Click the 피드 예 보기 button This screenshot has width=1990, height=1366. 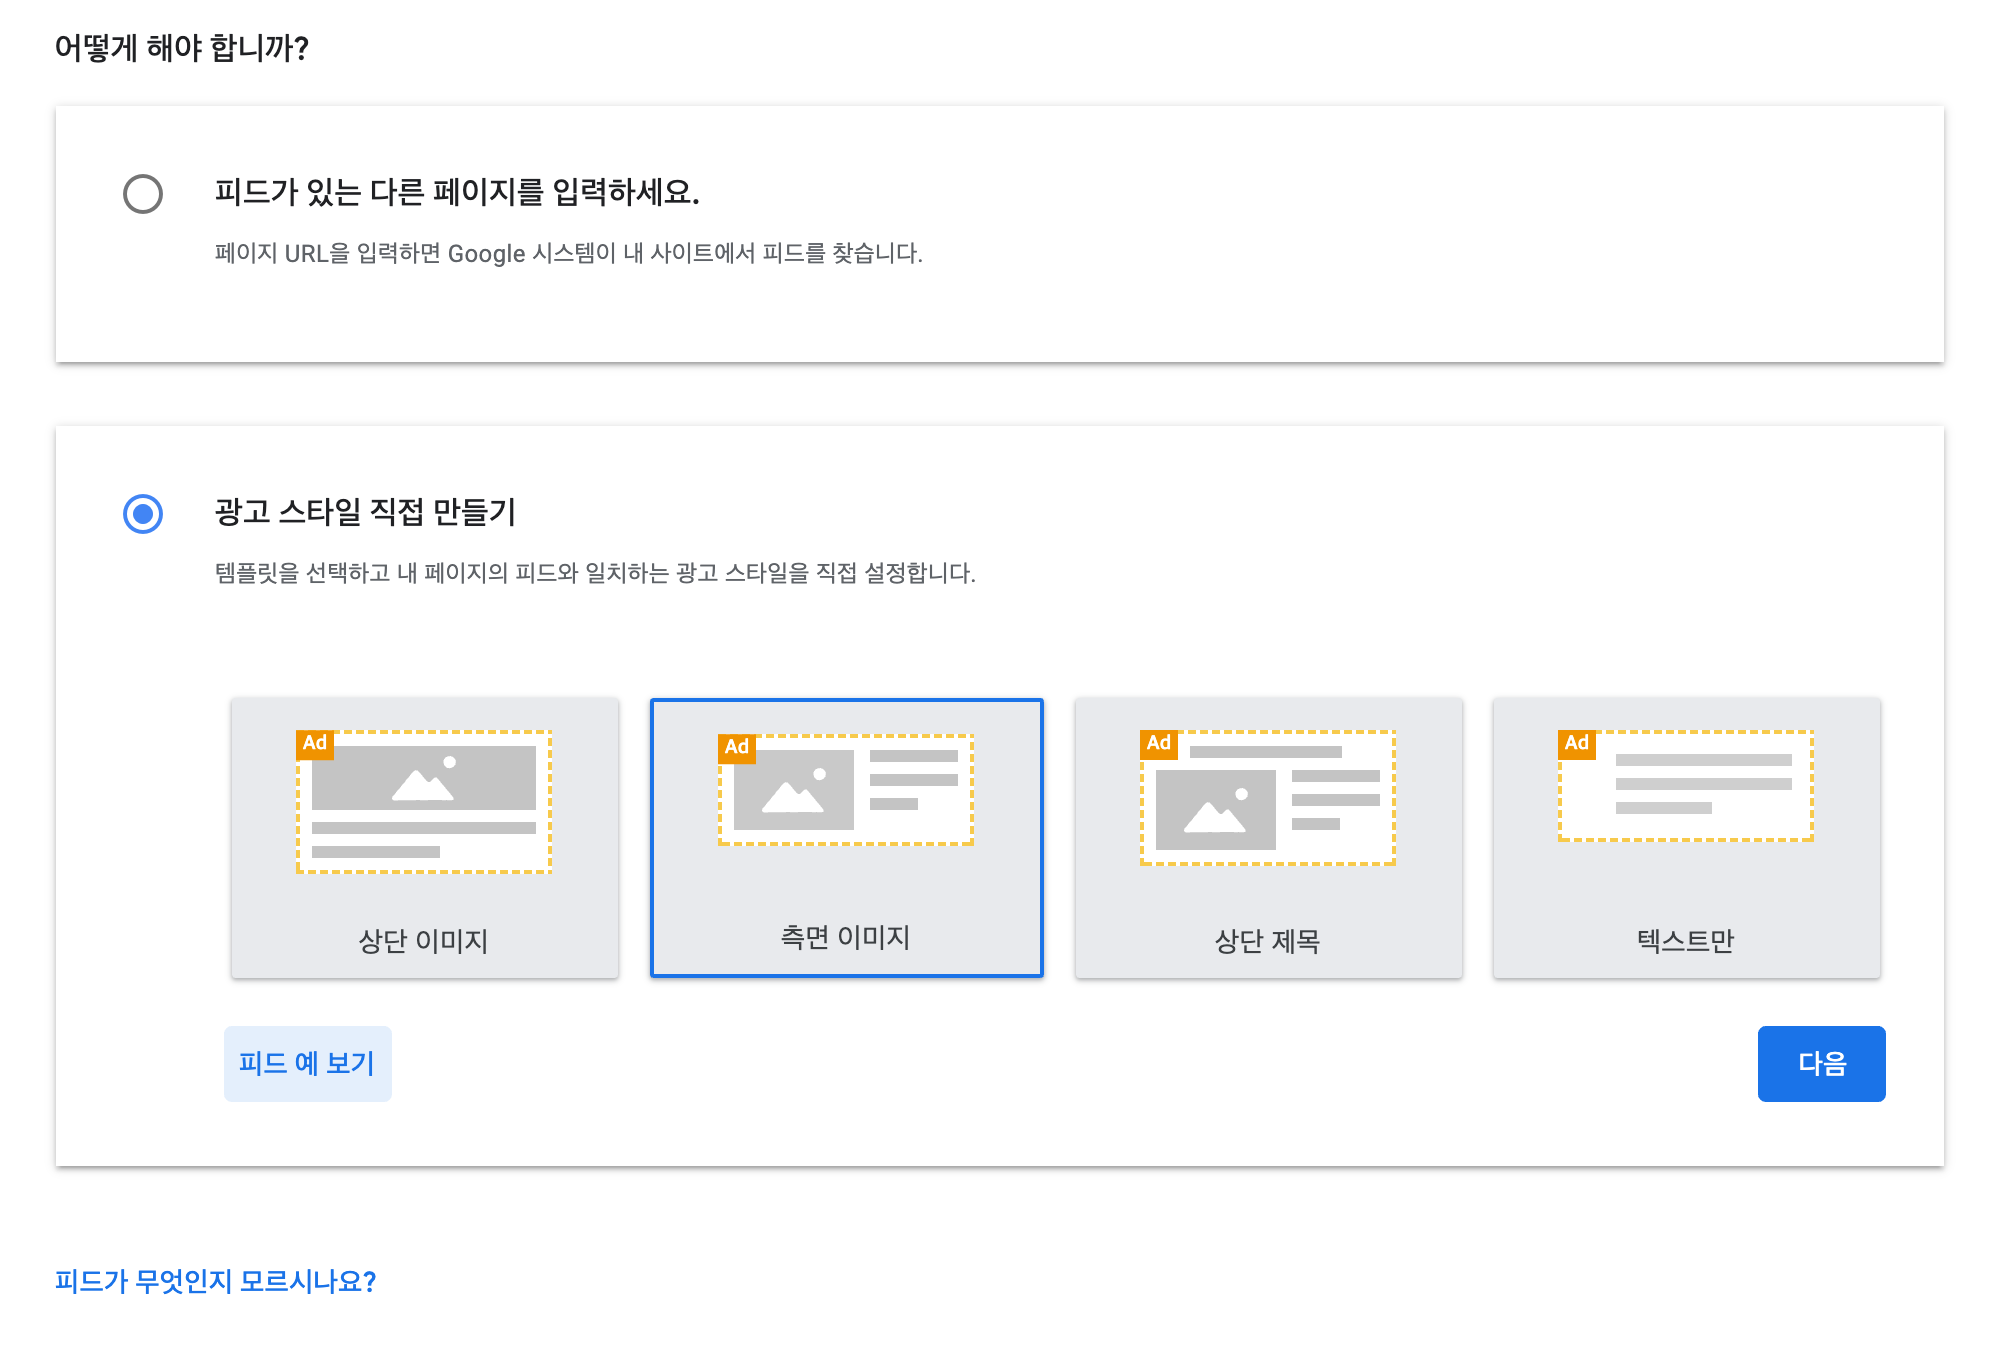307,1063
